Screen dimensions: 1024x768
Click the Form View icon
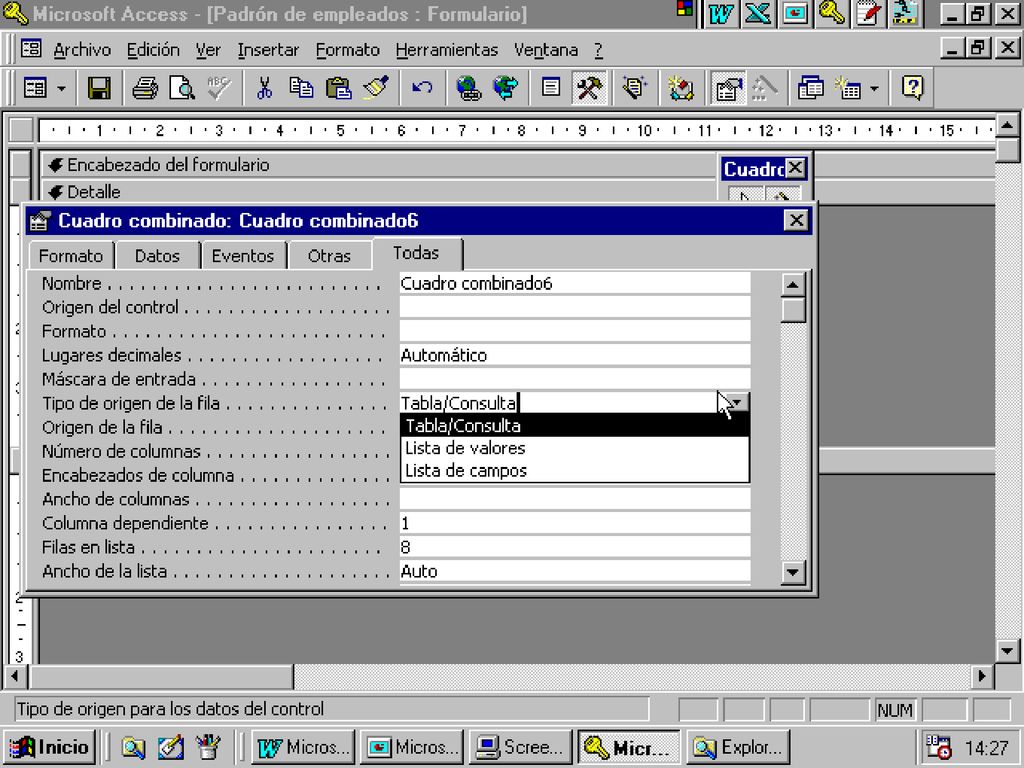click(x=35, y=88)
